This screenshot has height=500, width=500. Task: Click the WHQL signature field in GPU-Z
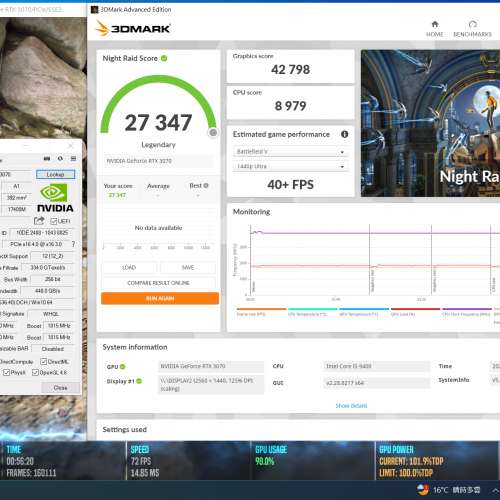pos(51,314)
